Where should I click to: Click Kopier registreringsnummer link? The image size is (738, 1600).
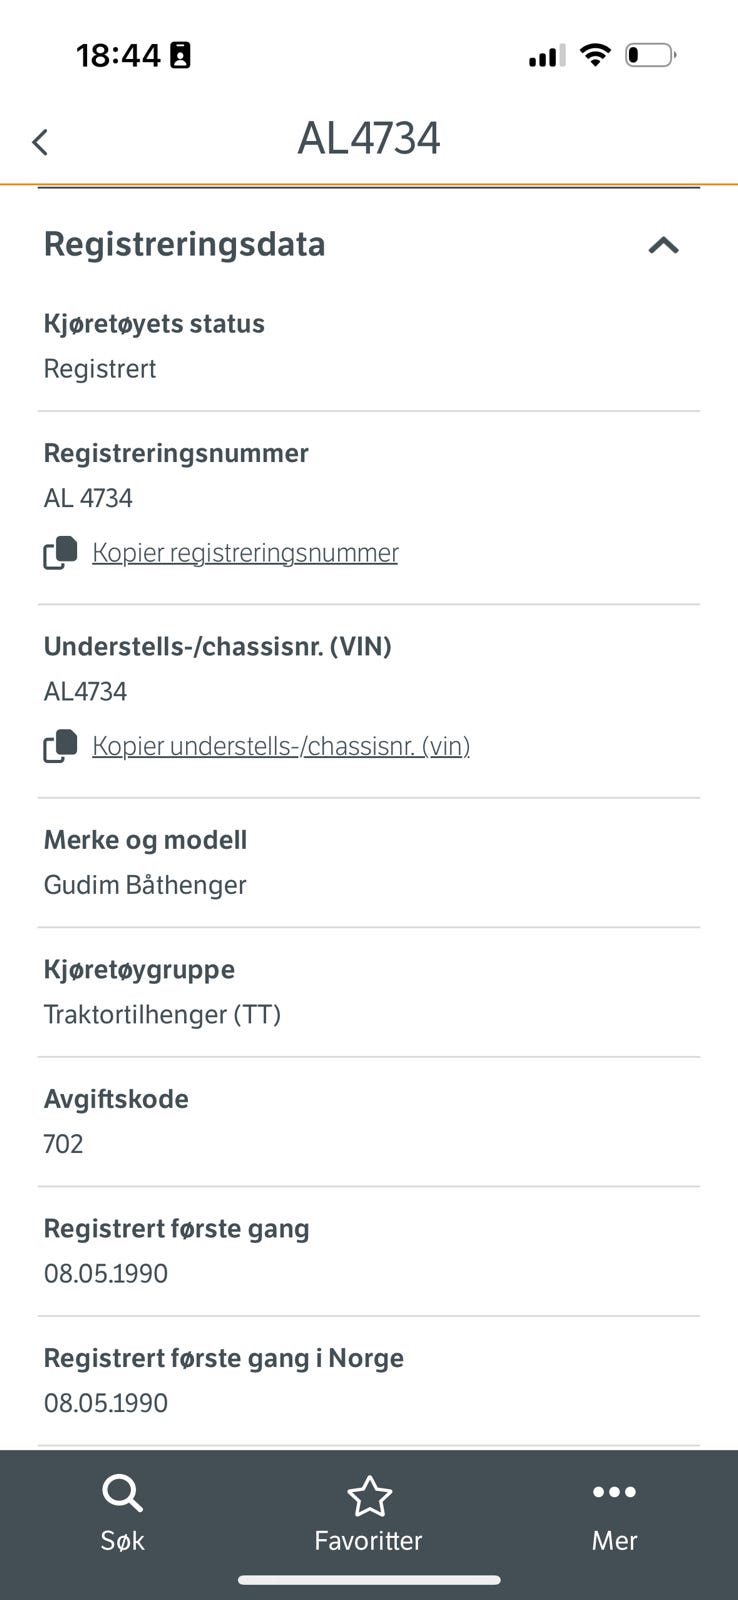point(245,552)
